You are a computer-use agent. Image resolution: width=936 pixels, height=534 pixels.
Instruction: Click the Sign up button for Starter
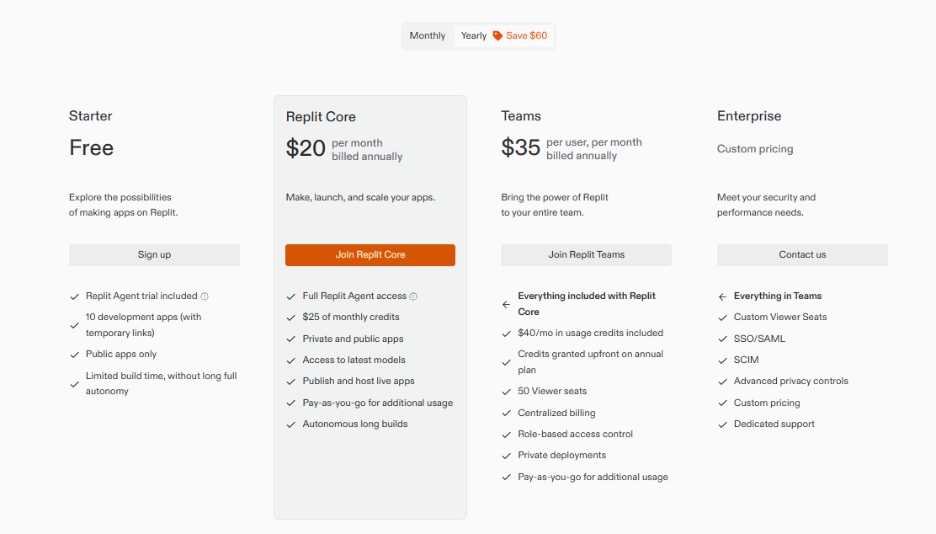tap(154, 255)
